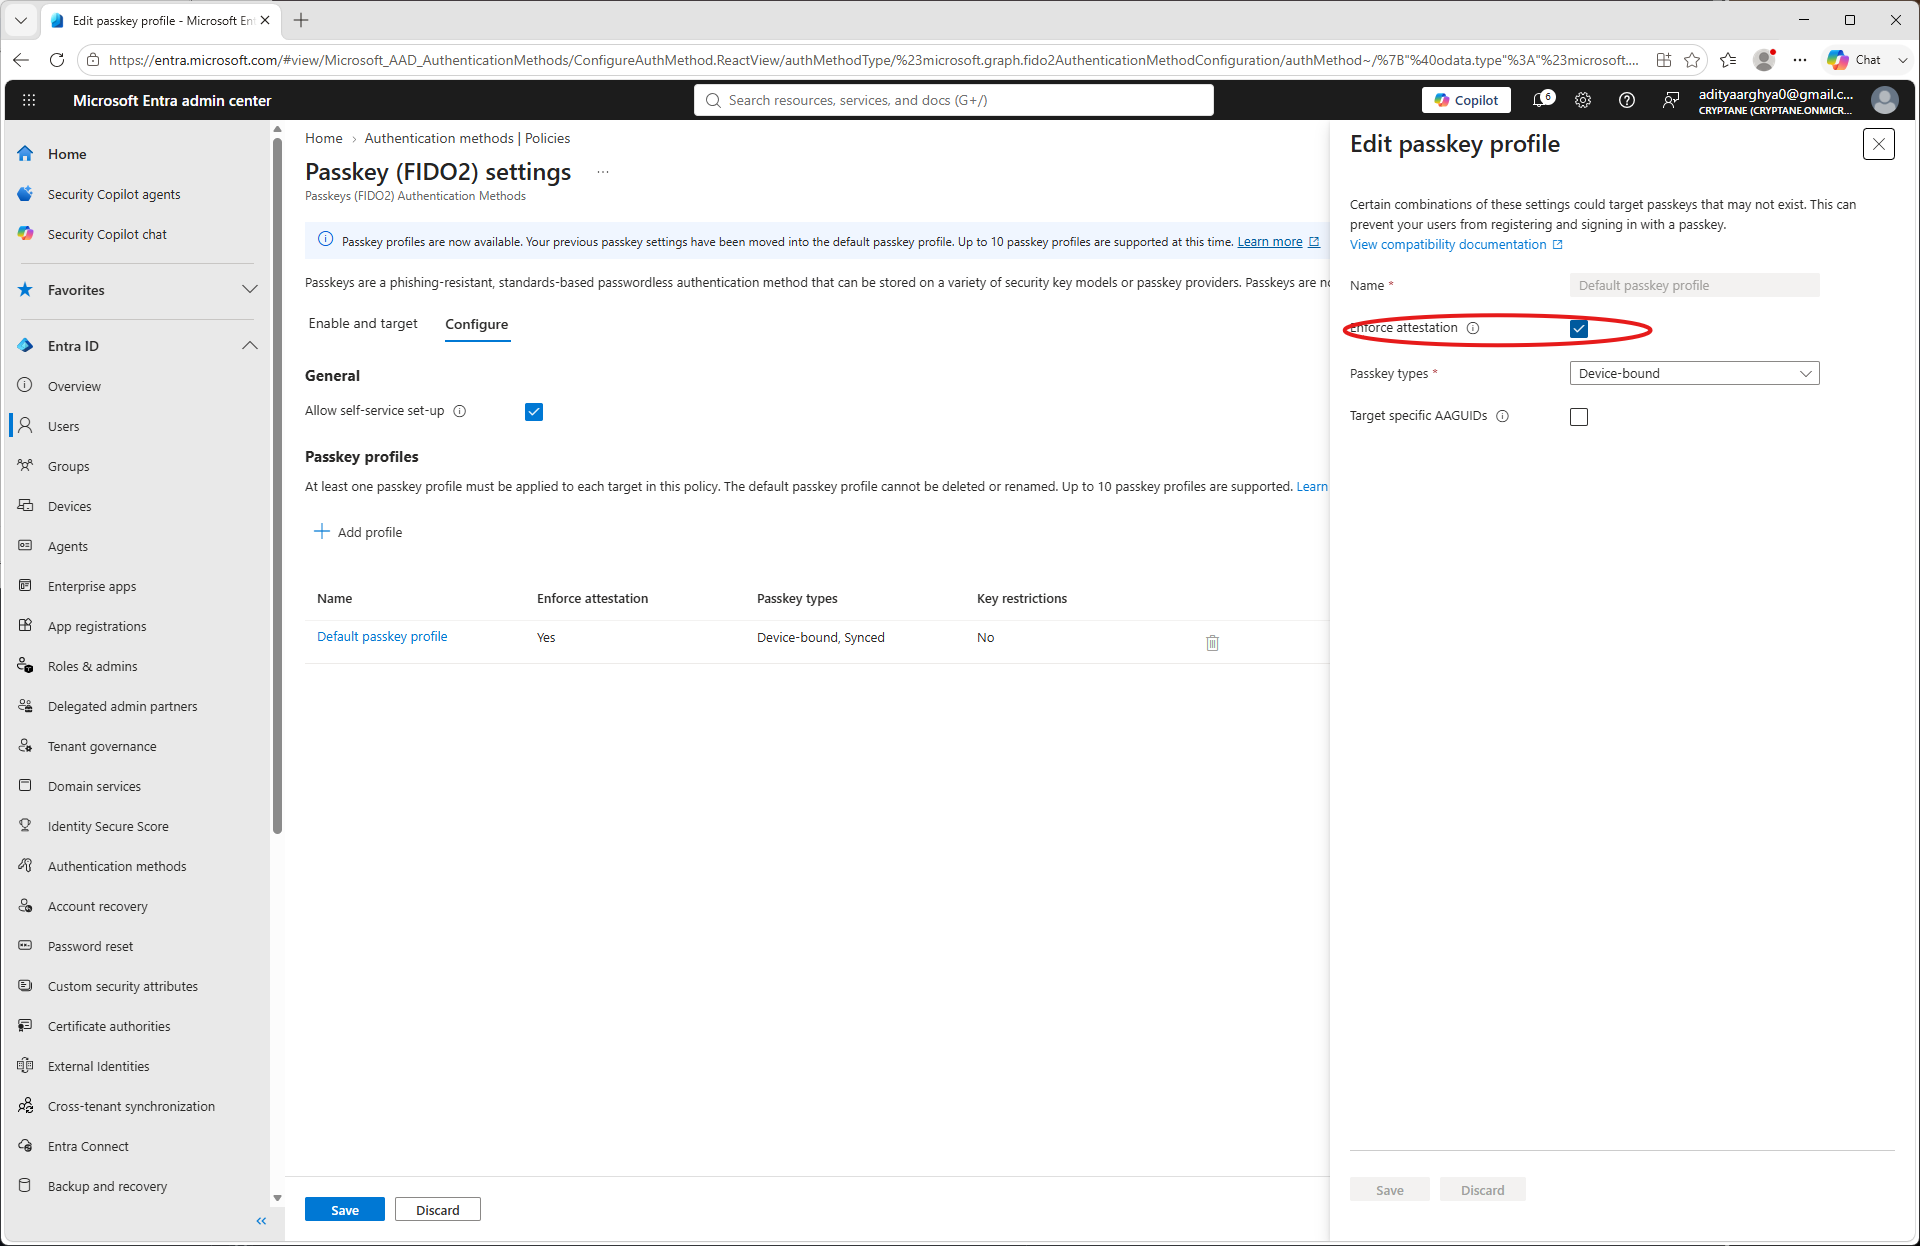This screenshot has height=1246, width=1920.
Task: Click the Devices icon in sidebar
Action: click(26, 505)
